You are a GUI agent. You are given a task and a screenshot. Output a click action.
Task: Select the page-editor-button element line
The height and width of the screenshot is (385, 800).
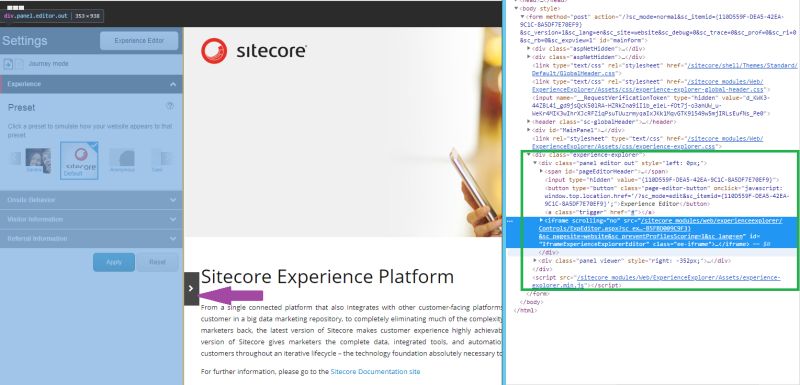[x=666, y=196]
